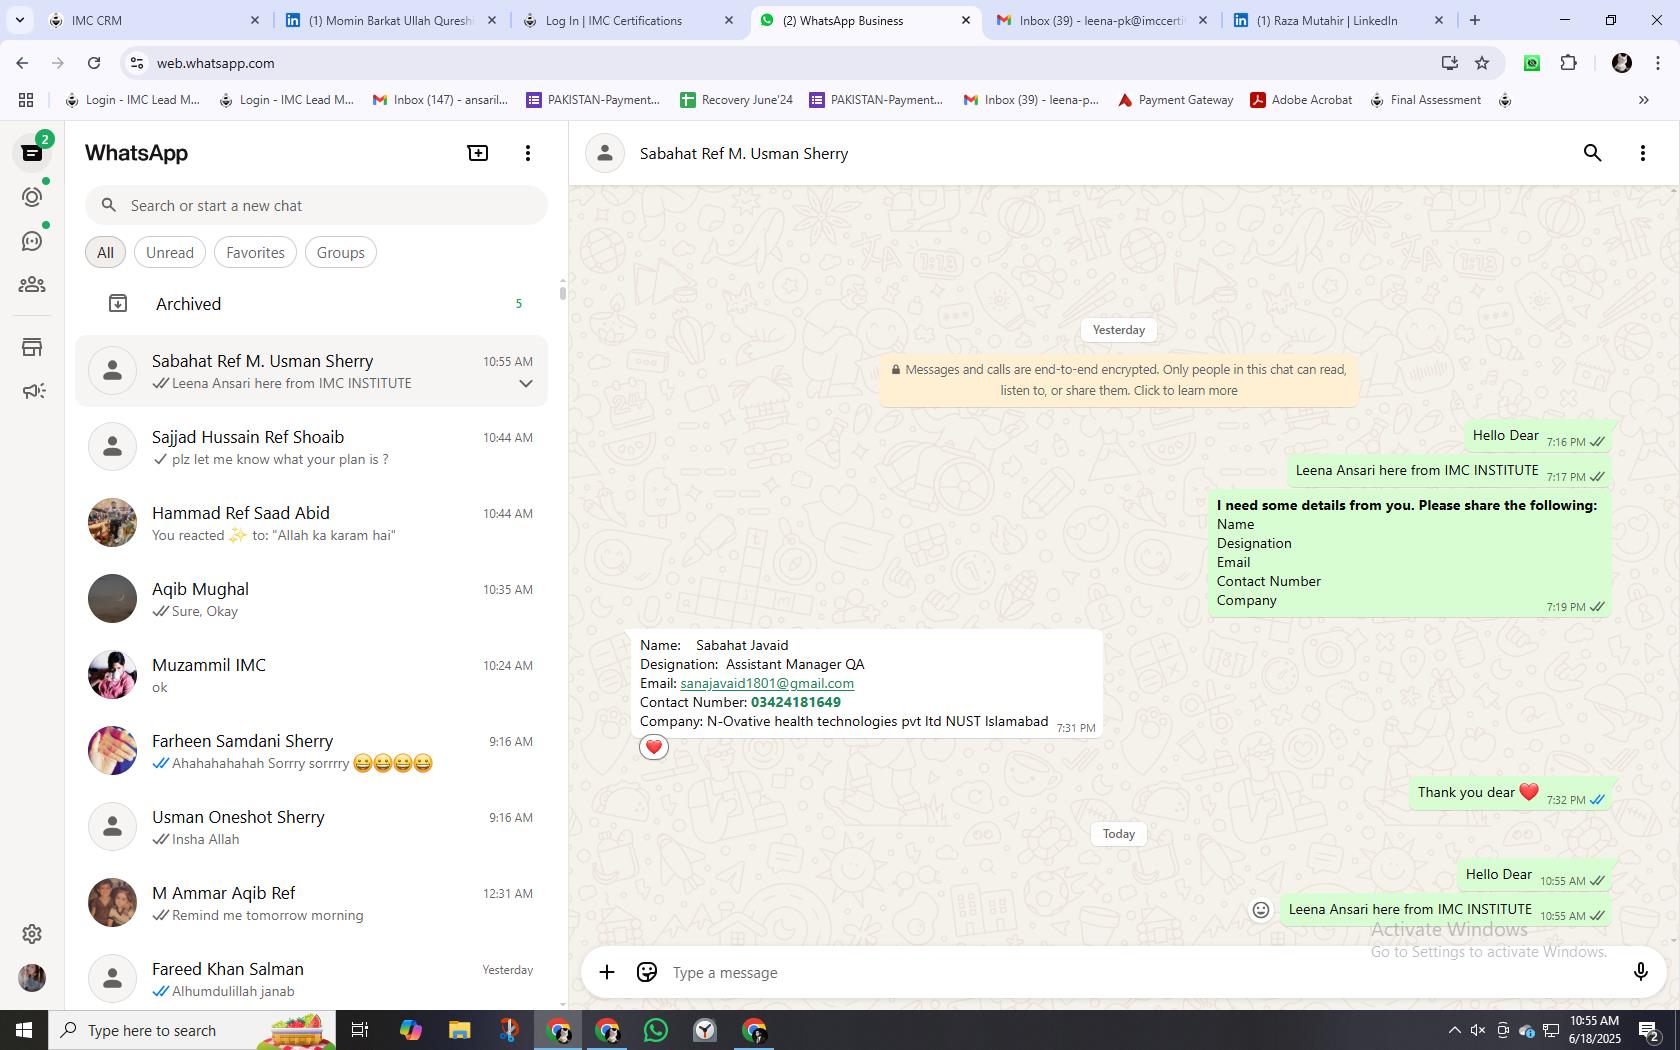
Task: Open Sabahat contact avatar in chat header
Action: click(x=605, y=153)
